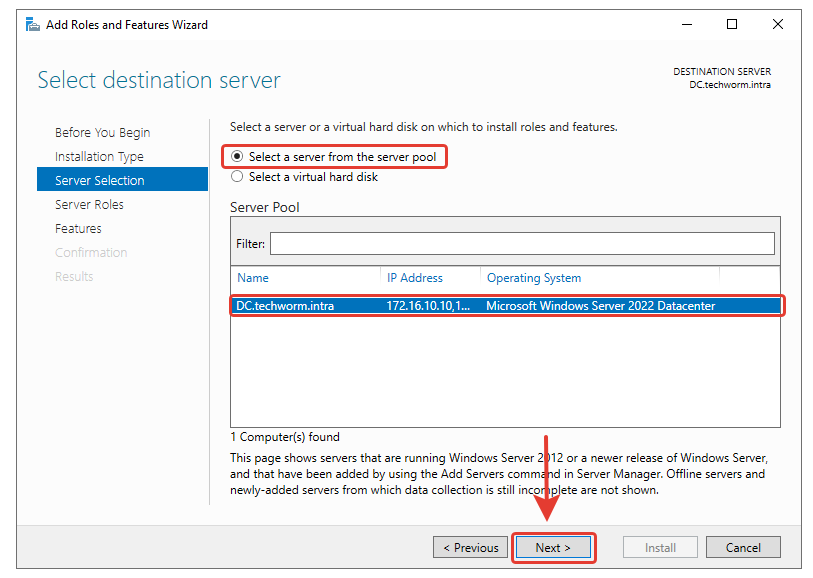Jump to the Server Roles step
The width and height of the screenshot is (813, 578).
(89, 205)
